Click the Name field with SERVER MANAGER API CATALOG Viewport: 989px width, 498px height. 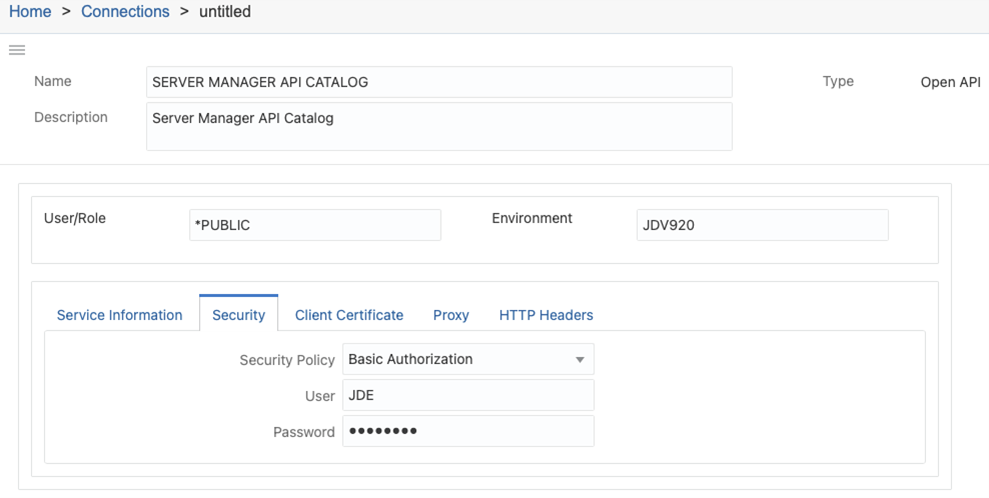click(x=439, y=82)
